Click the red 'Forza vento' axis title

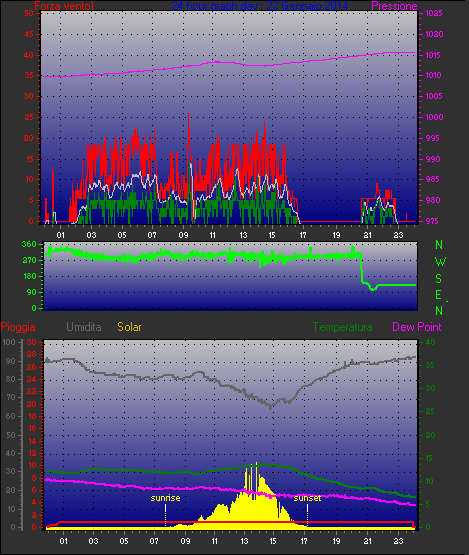coord(64,6)
